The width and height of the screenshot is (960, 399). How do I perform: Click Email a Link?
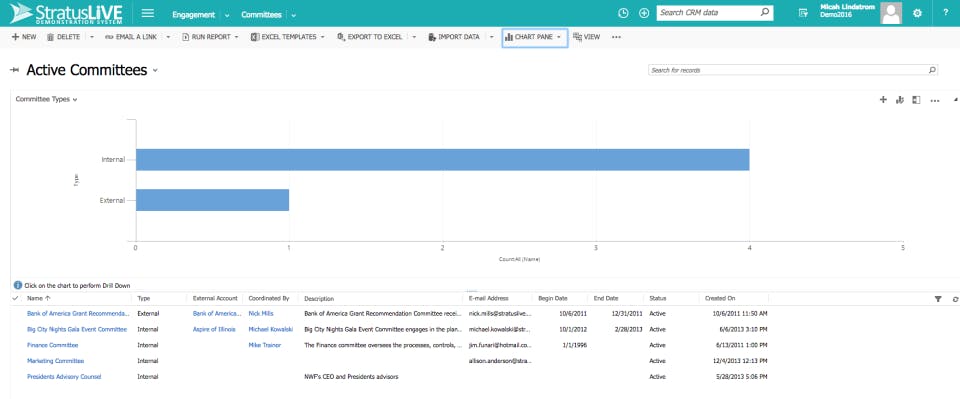click(131, 37)
